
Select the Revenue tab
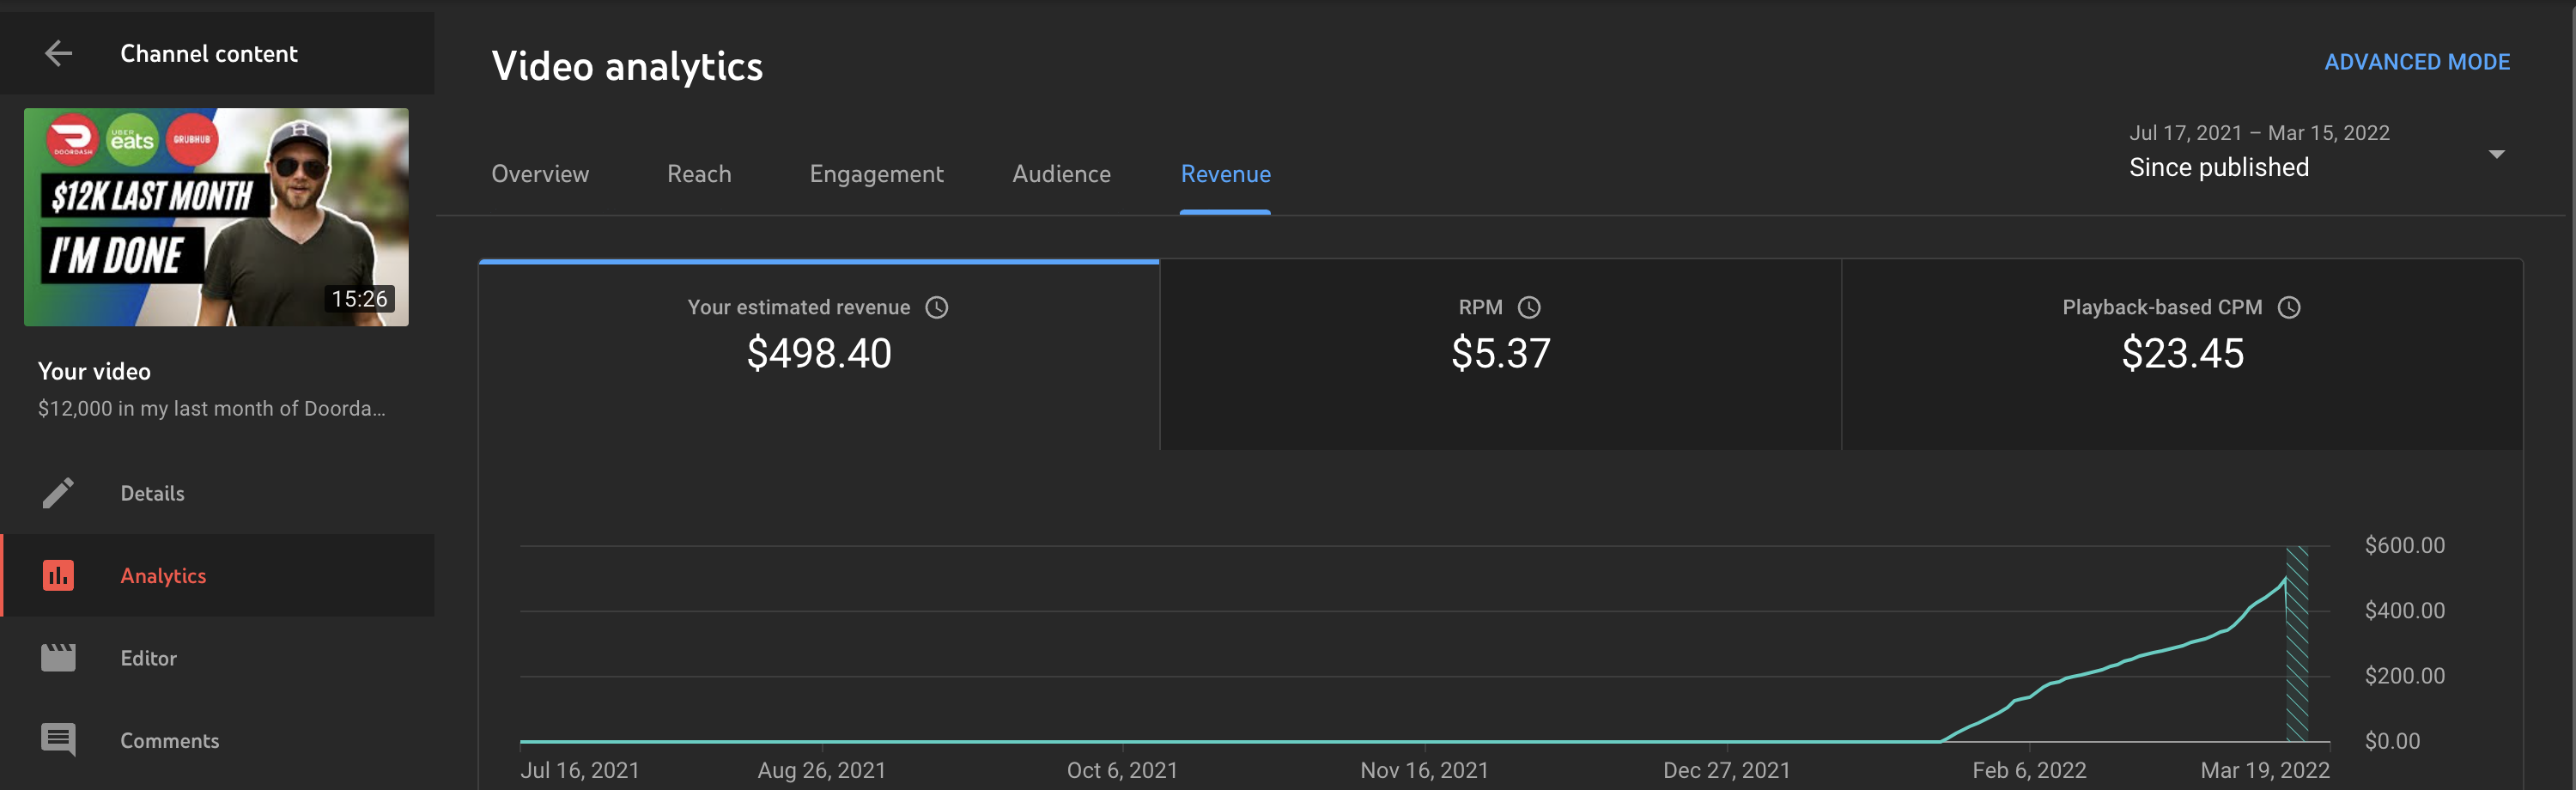(1225, 174)
